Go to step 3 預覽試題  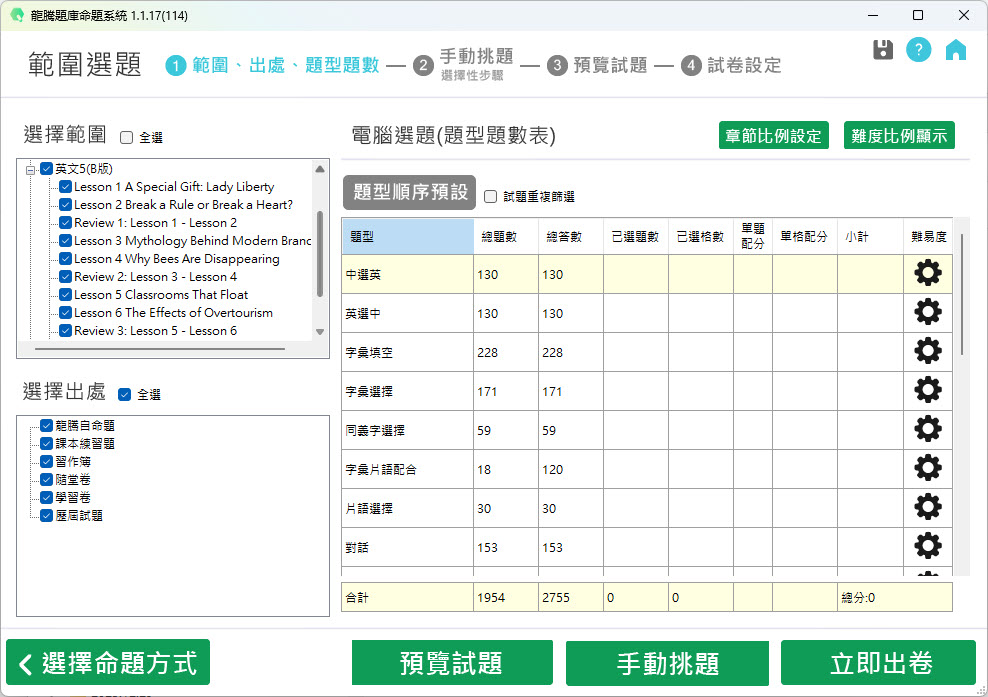coord(597,65)
